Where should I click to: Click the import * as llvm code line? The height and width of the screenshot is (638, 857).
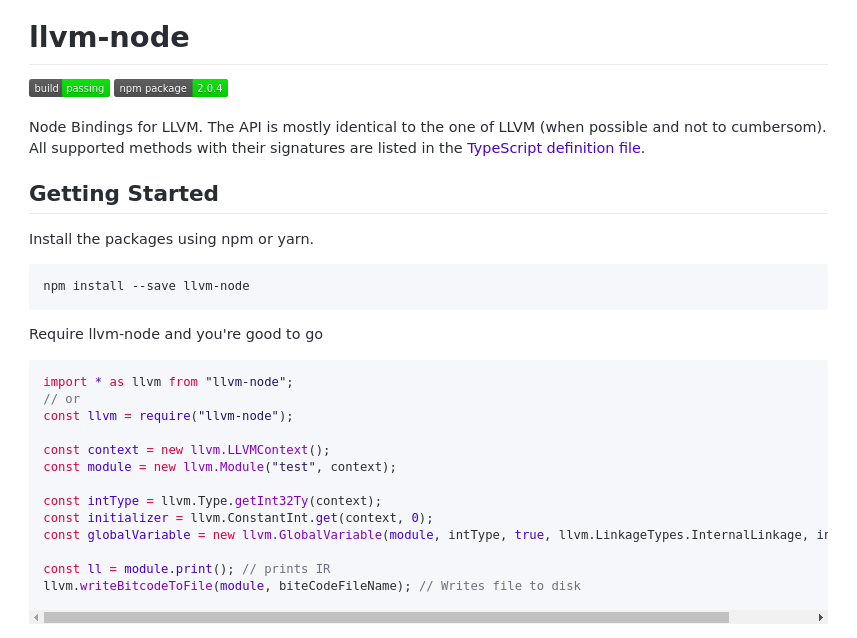tap(168, 382)
